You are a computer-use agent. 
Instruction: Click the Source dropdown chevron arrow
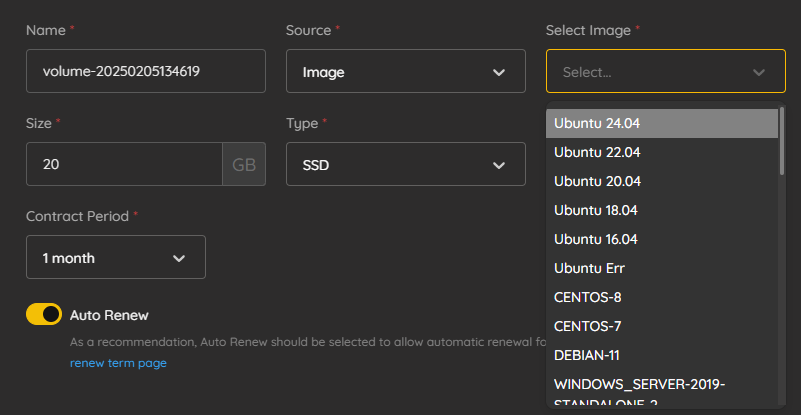tap(499, 72)
